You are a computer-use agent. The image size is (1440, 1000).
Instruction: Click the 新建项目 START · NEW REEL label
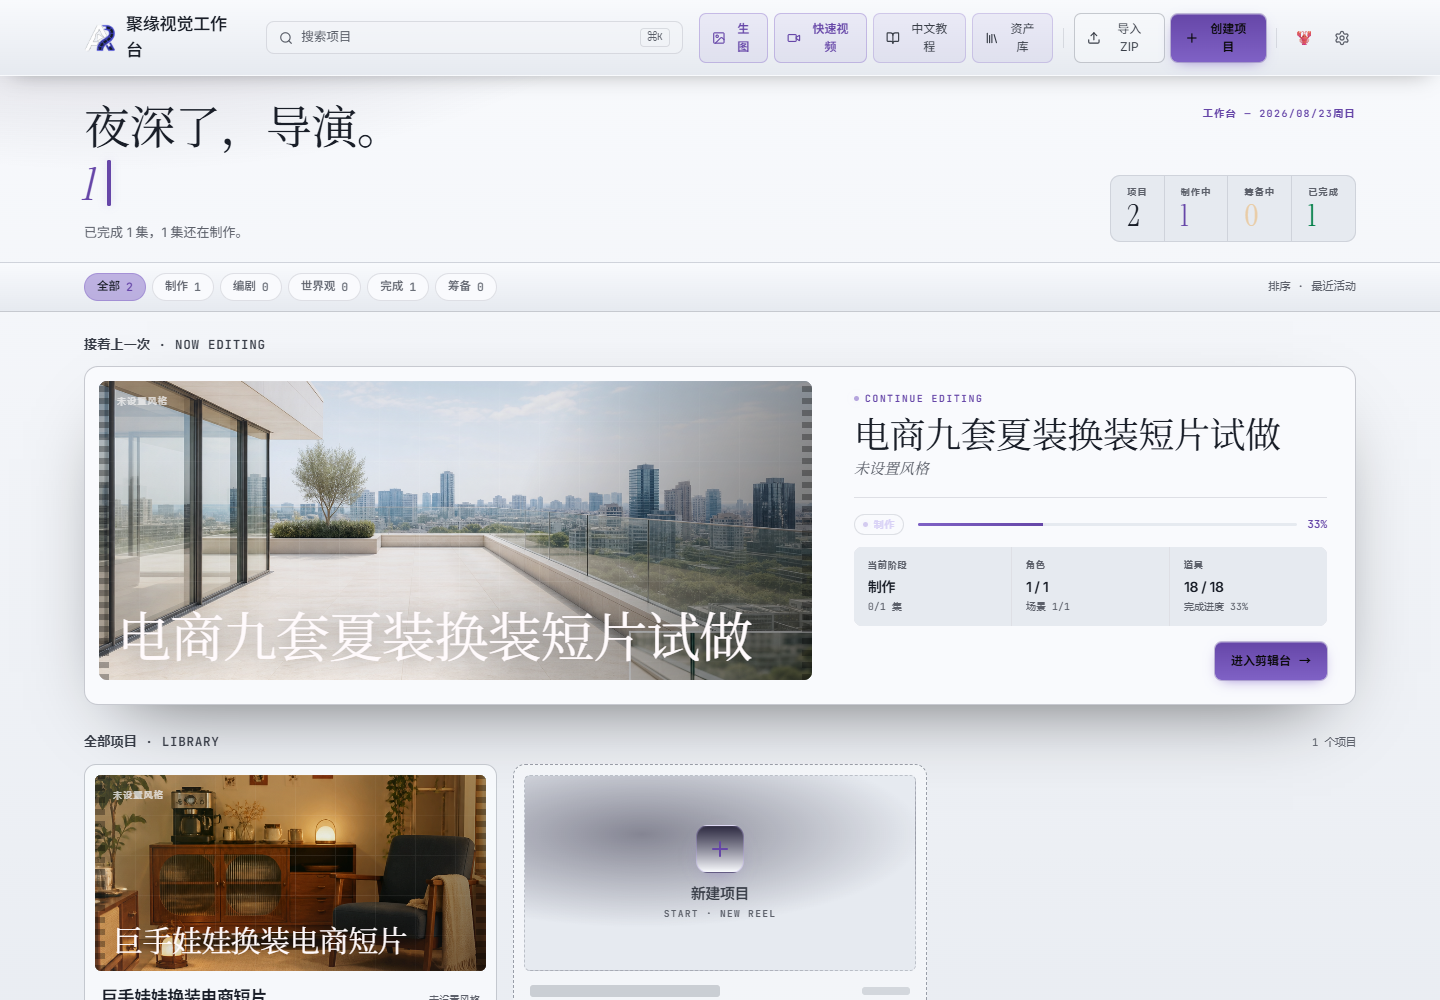click(x=720, y=902)
